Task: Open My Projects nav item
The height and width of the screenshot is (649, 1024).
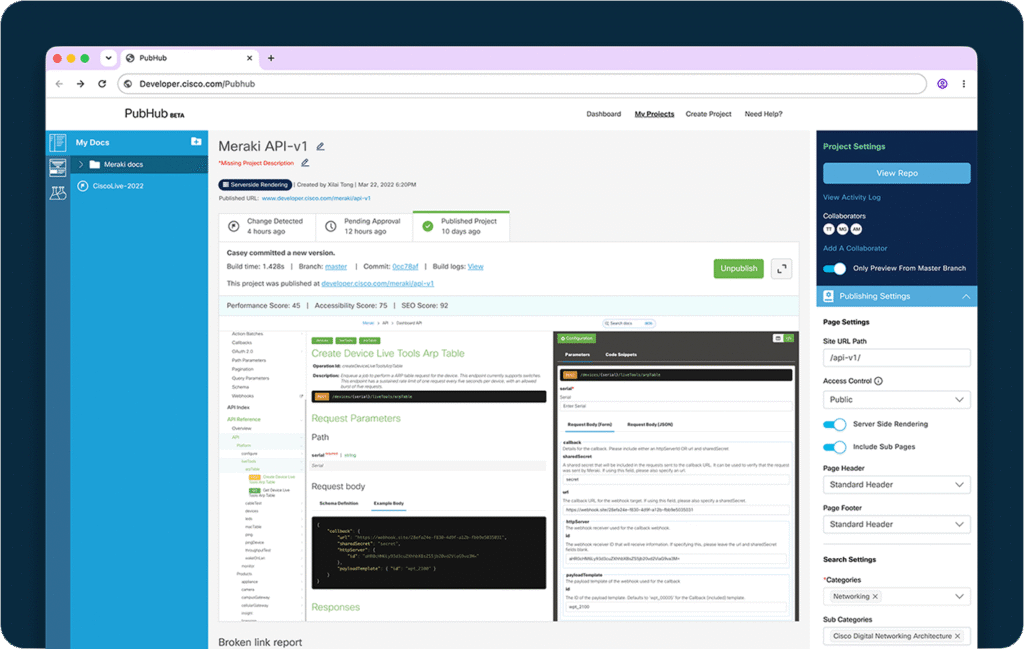Action: point(654,114)
